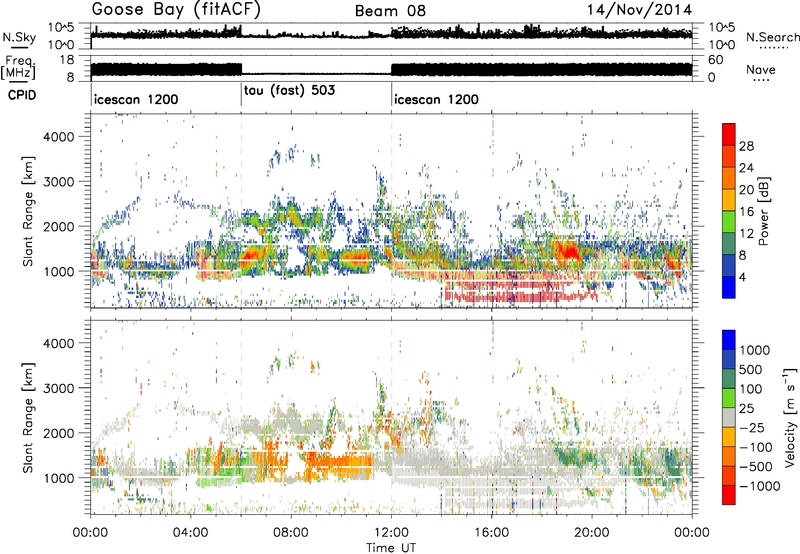Screen dimensions: 800x554
Task: Click the 'N.Search' legend label
Action: [x=772, y=37]
